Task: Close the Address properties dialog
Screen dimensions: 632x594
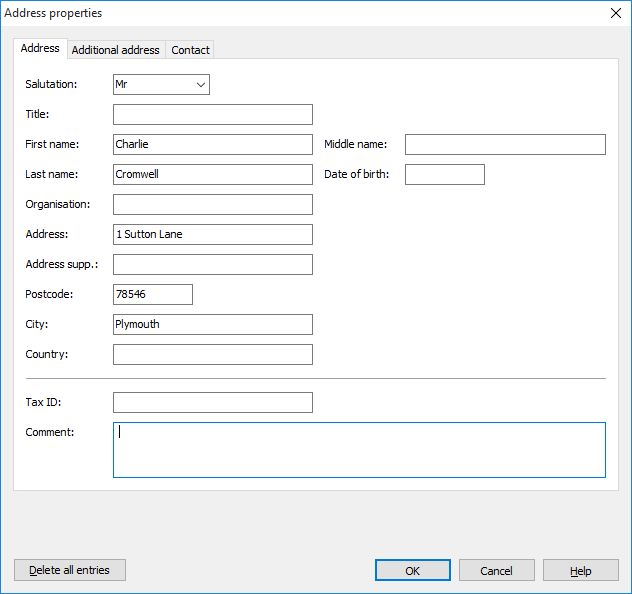Action: point(615,13)
